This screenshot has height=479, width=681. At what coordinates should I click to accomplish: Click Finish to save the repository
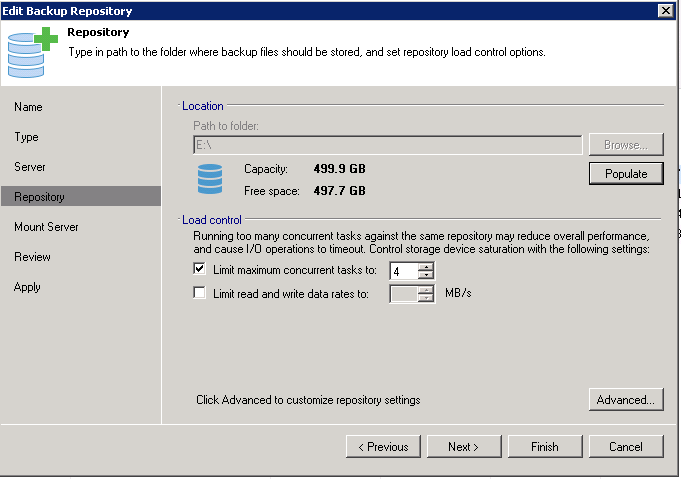tap(545, 447)
